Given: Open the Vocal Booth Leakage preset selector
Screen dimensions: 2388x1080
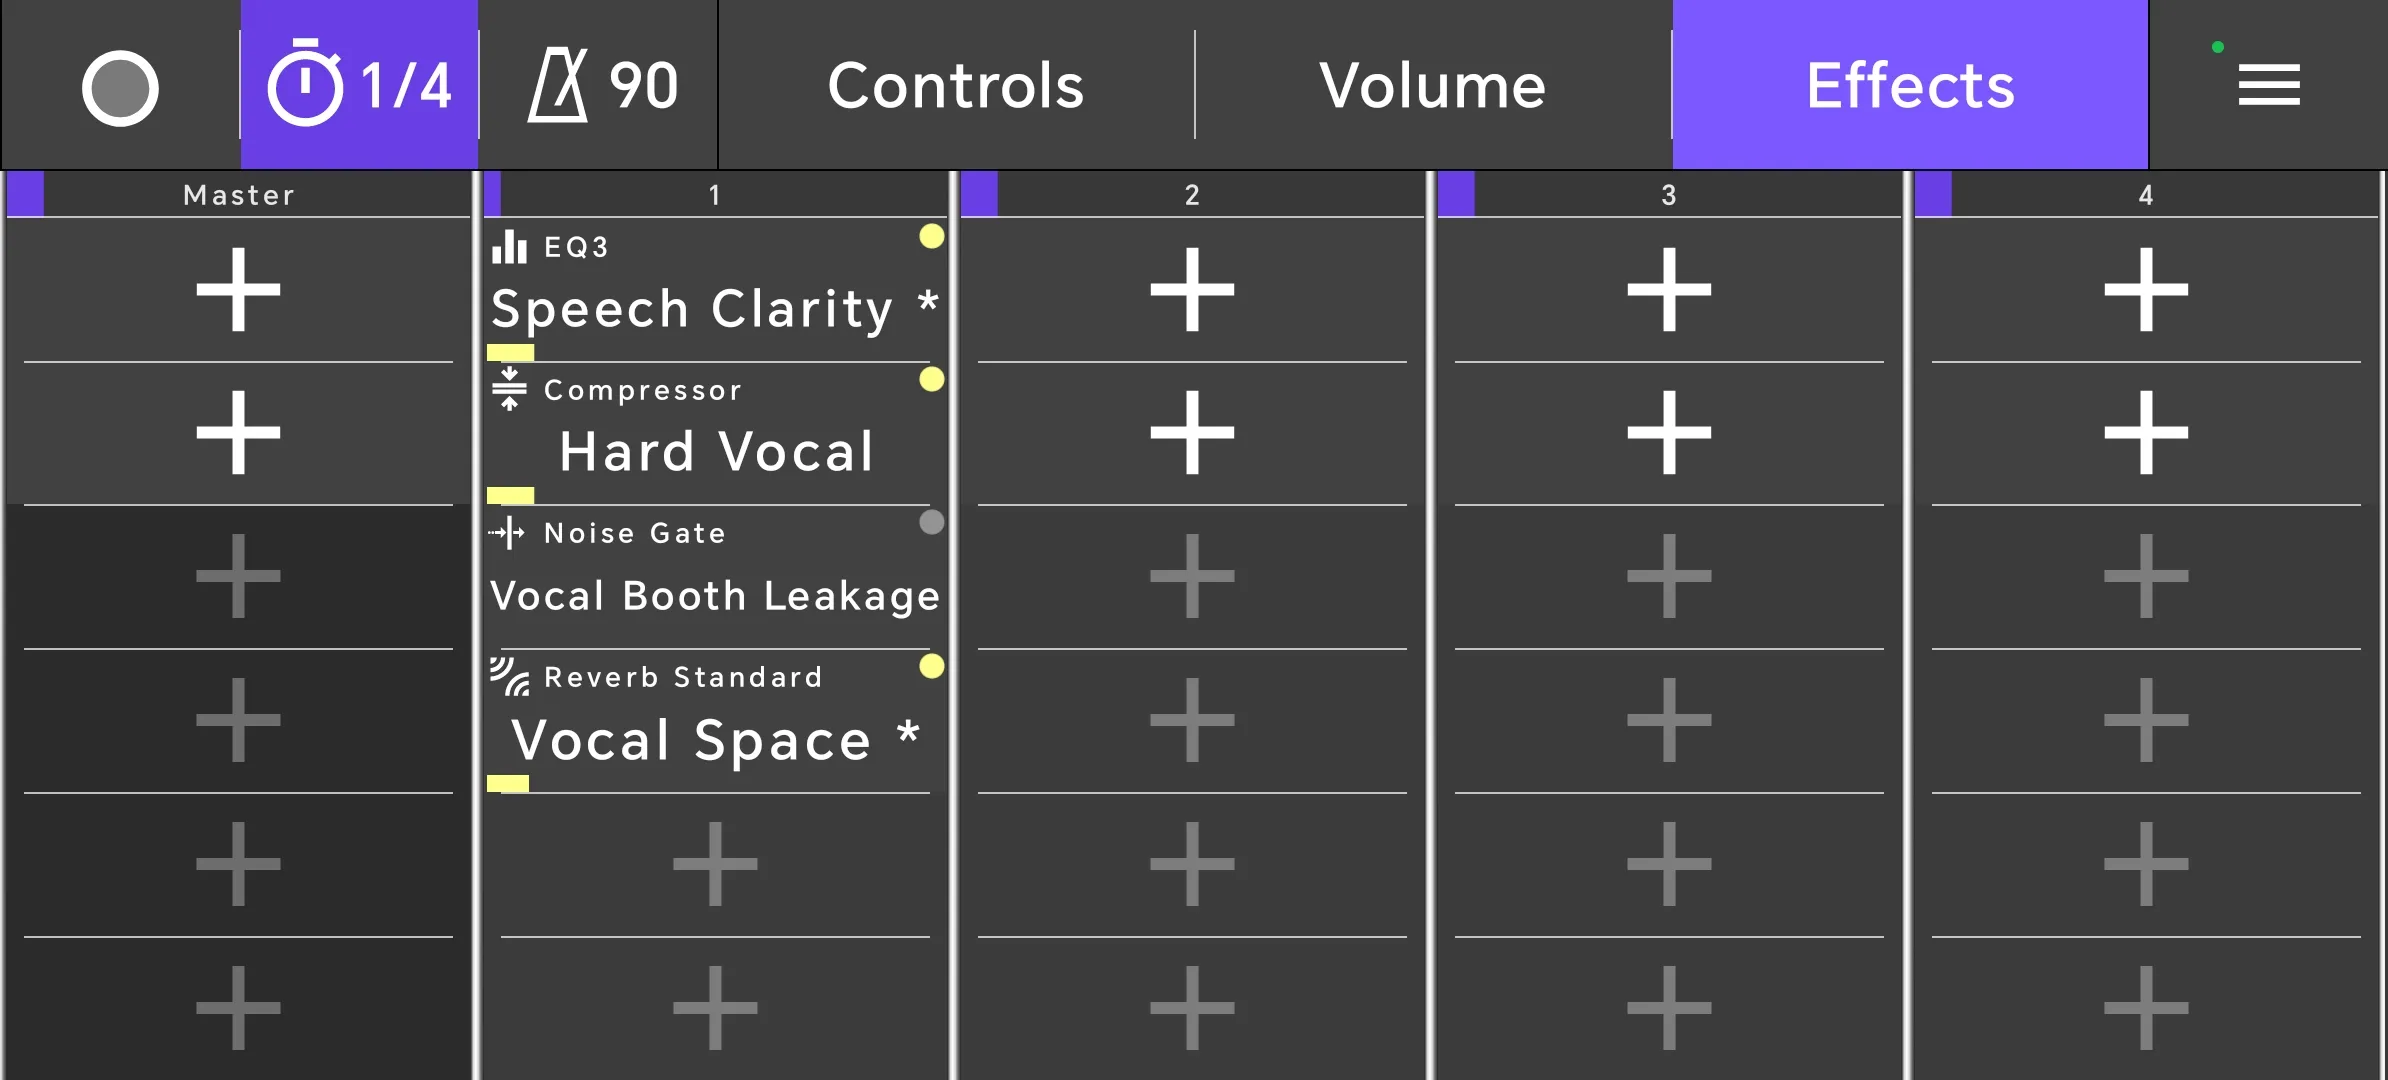Looking at the screenshot, I should (x=714, y=596).
